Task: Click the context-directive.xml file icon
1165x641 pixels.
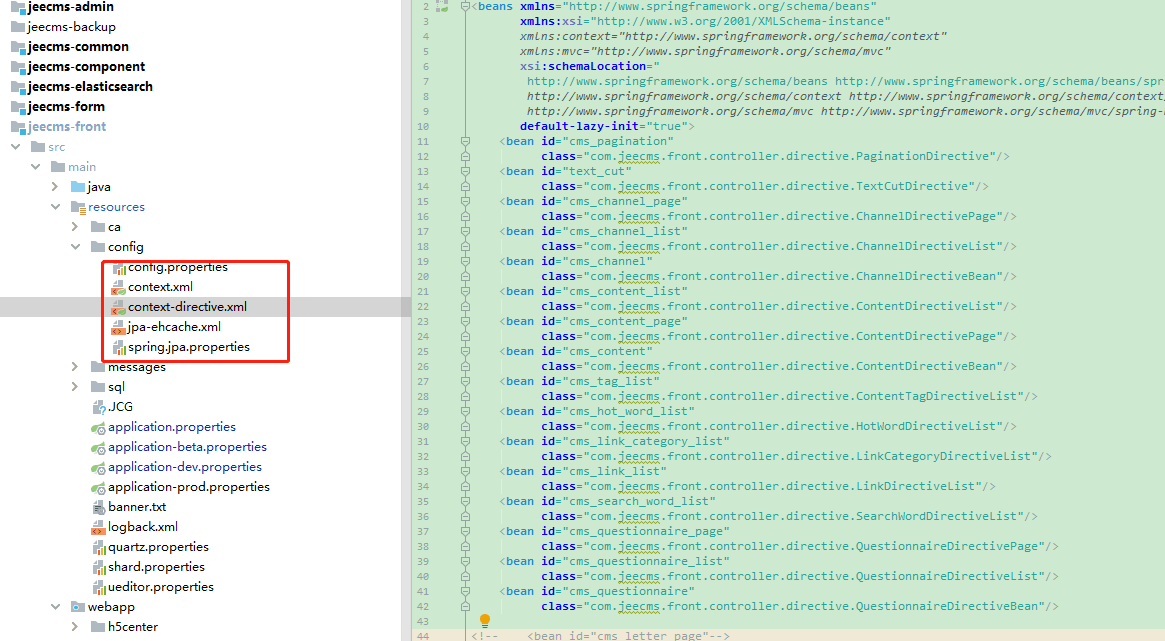Action: click(118, 308)
